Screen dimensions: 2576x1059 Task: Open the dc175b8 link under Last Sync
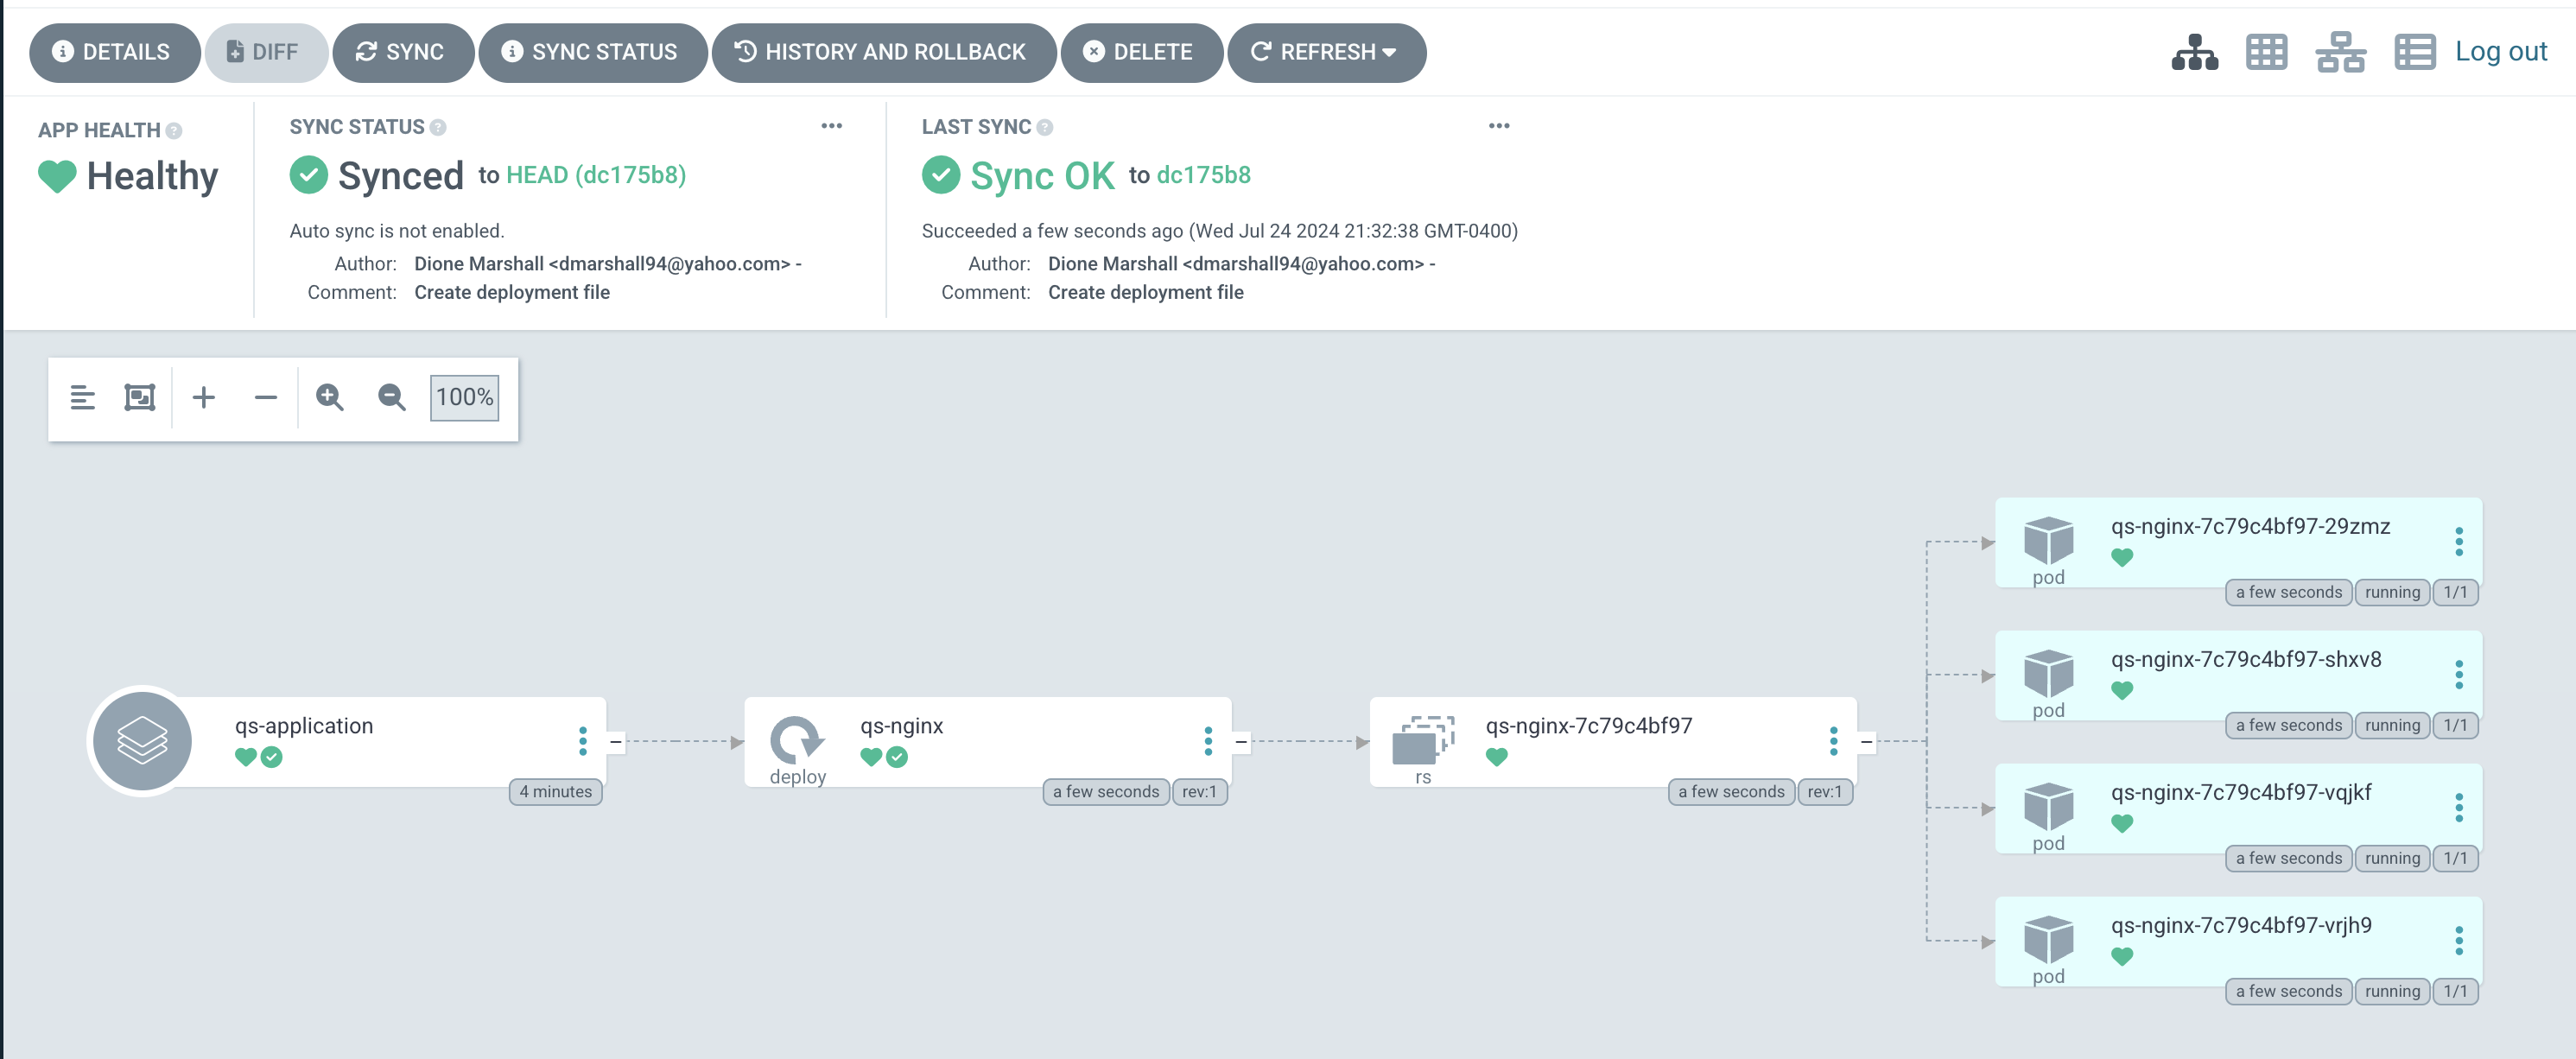click(x=1203, y=175)
